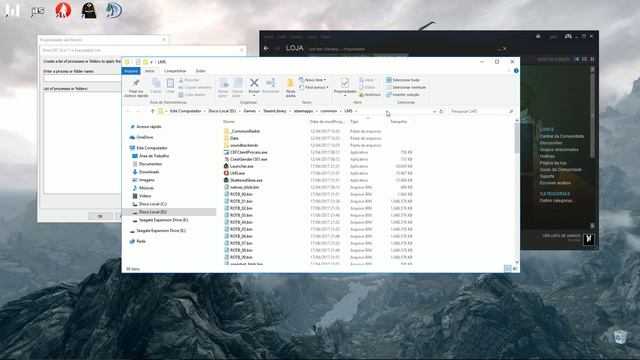This screenshot has width=640, height=360.
Task: Click the Steam friends avatar thumbnail
Action: [x=588, y=239]
